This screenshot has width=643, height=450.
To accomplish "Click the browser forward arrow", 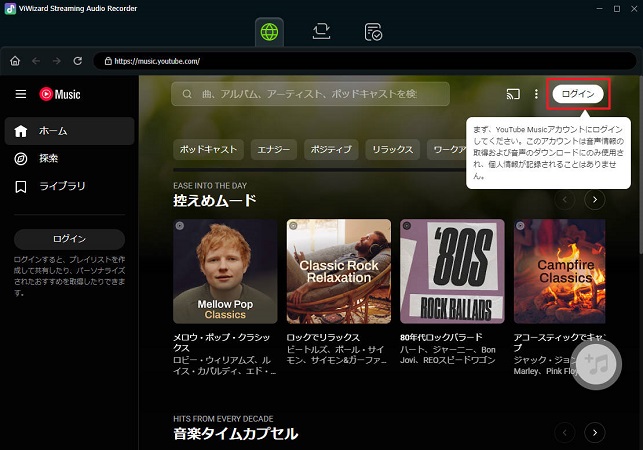I will click(x=57, y=61).
